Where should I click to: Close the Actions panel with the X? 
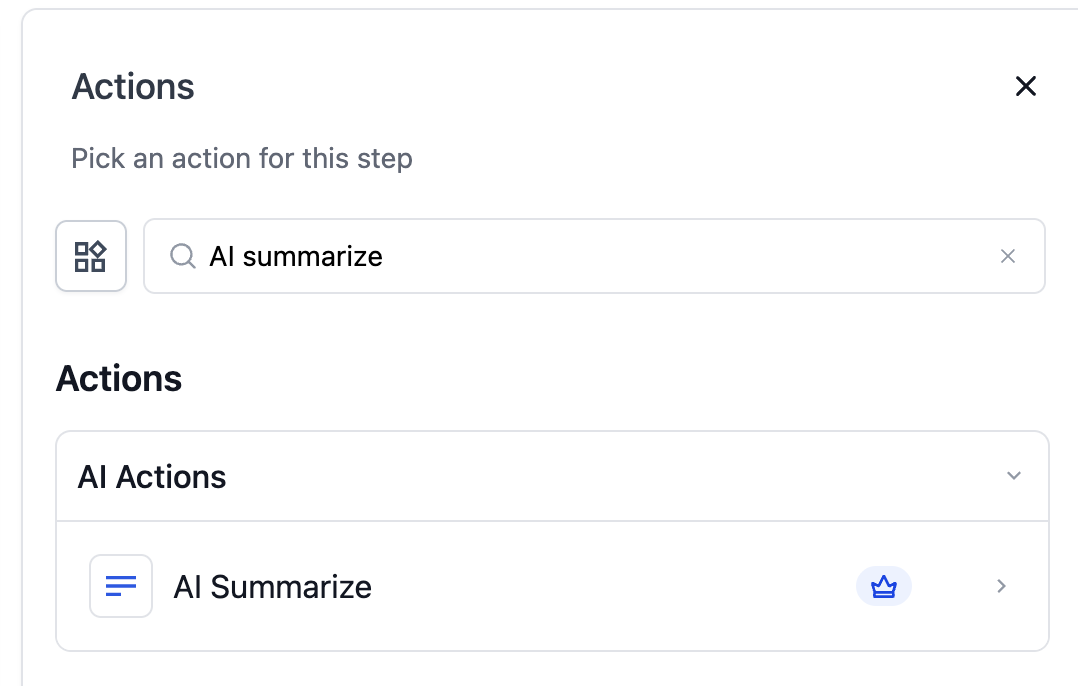(1025, 86)
